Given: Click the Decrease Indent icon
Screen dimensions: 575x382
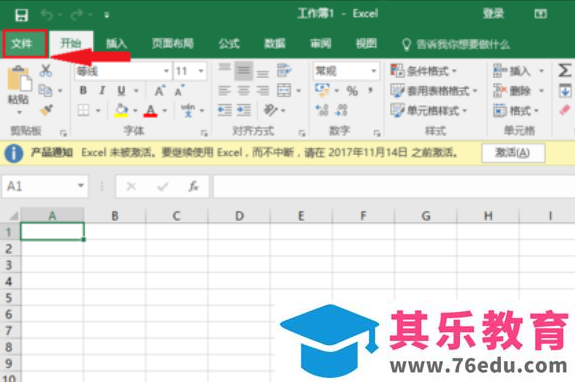Looking at the screenshot, I should (x=224, y=110).
